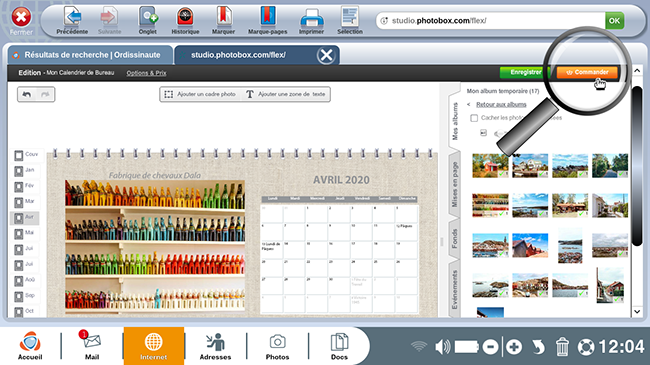This screenshot has height=365, width=650.
Task: Click the battery level icon
Action: pyautogui.click(x=466, y=347)
